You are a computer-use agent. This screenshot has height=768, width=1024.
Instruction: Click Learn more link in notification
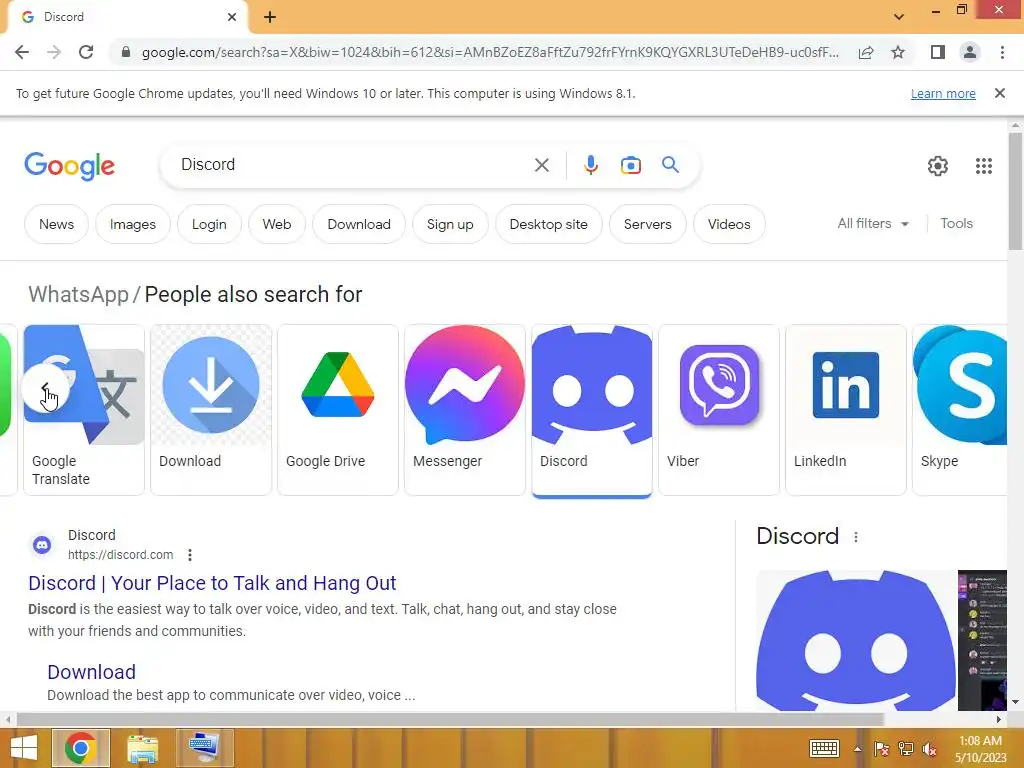pos(943,93)
